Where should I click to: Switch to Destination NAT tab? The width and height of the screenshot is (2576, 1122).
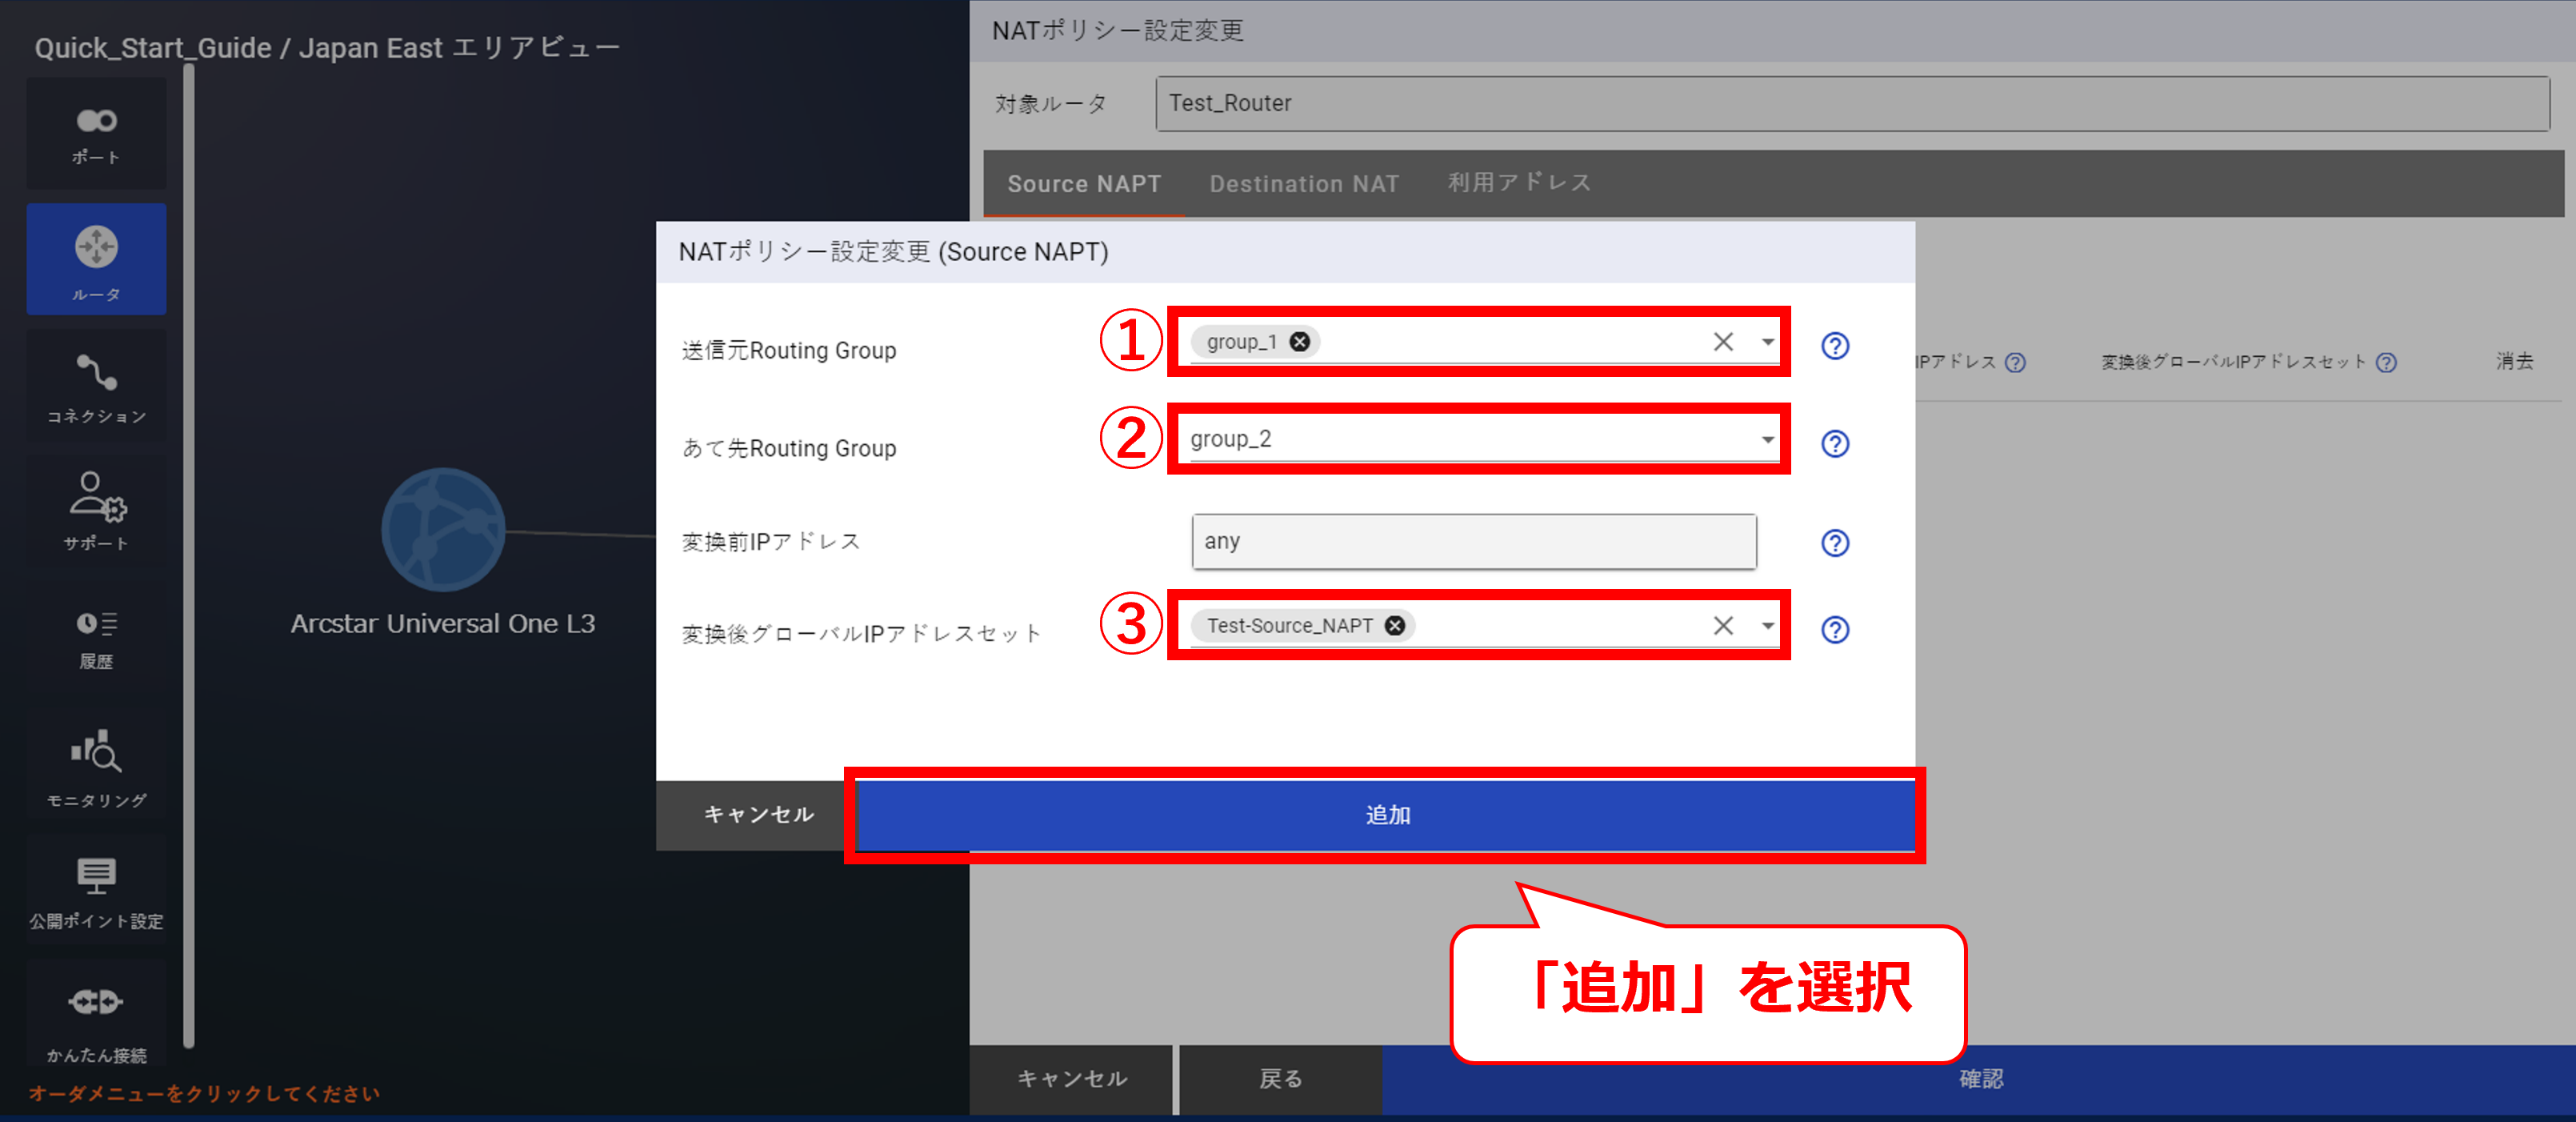(1303, 184)
